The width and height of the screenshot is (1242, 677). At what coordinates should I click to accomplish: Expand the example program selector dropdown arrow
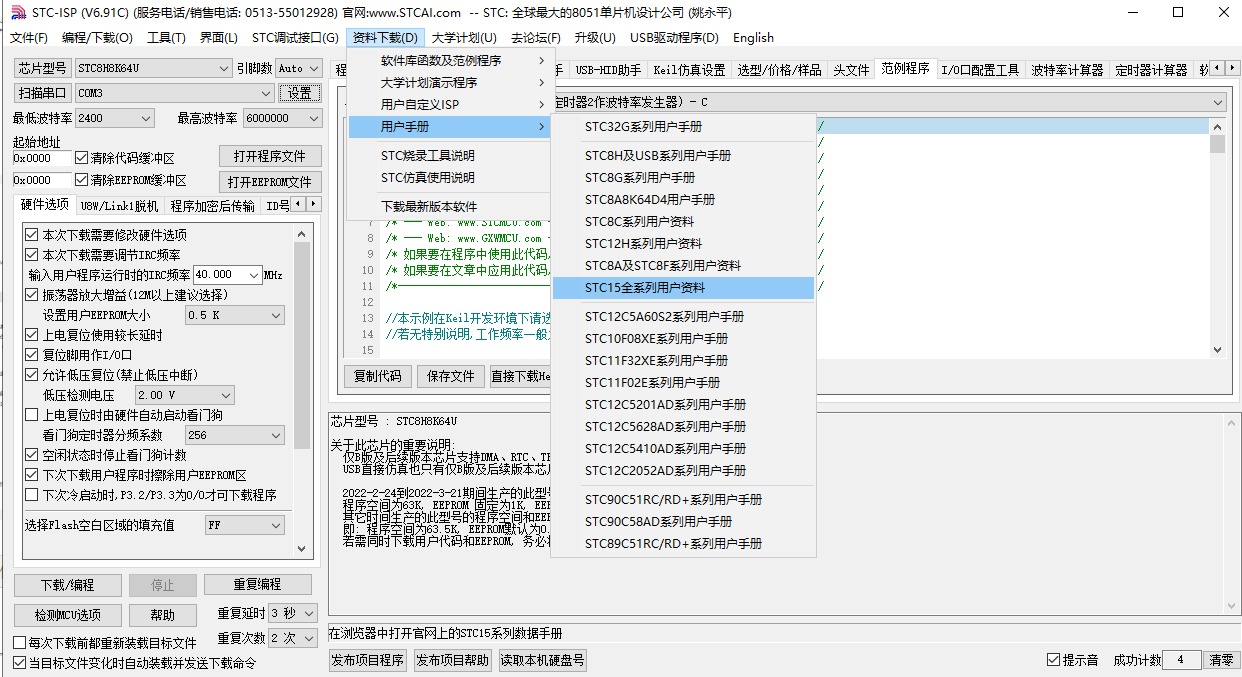tap(1216, 103)
